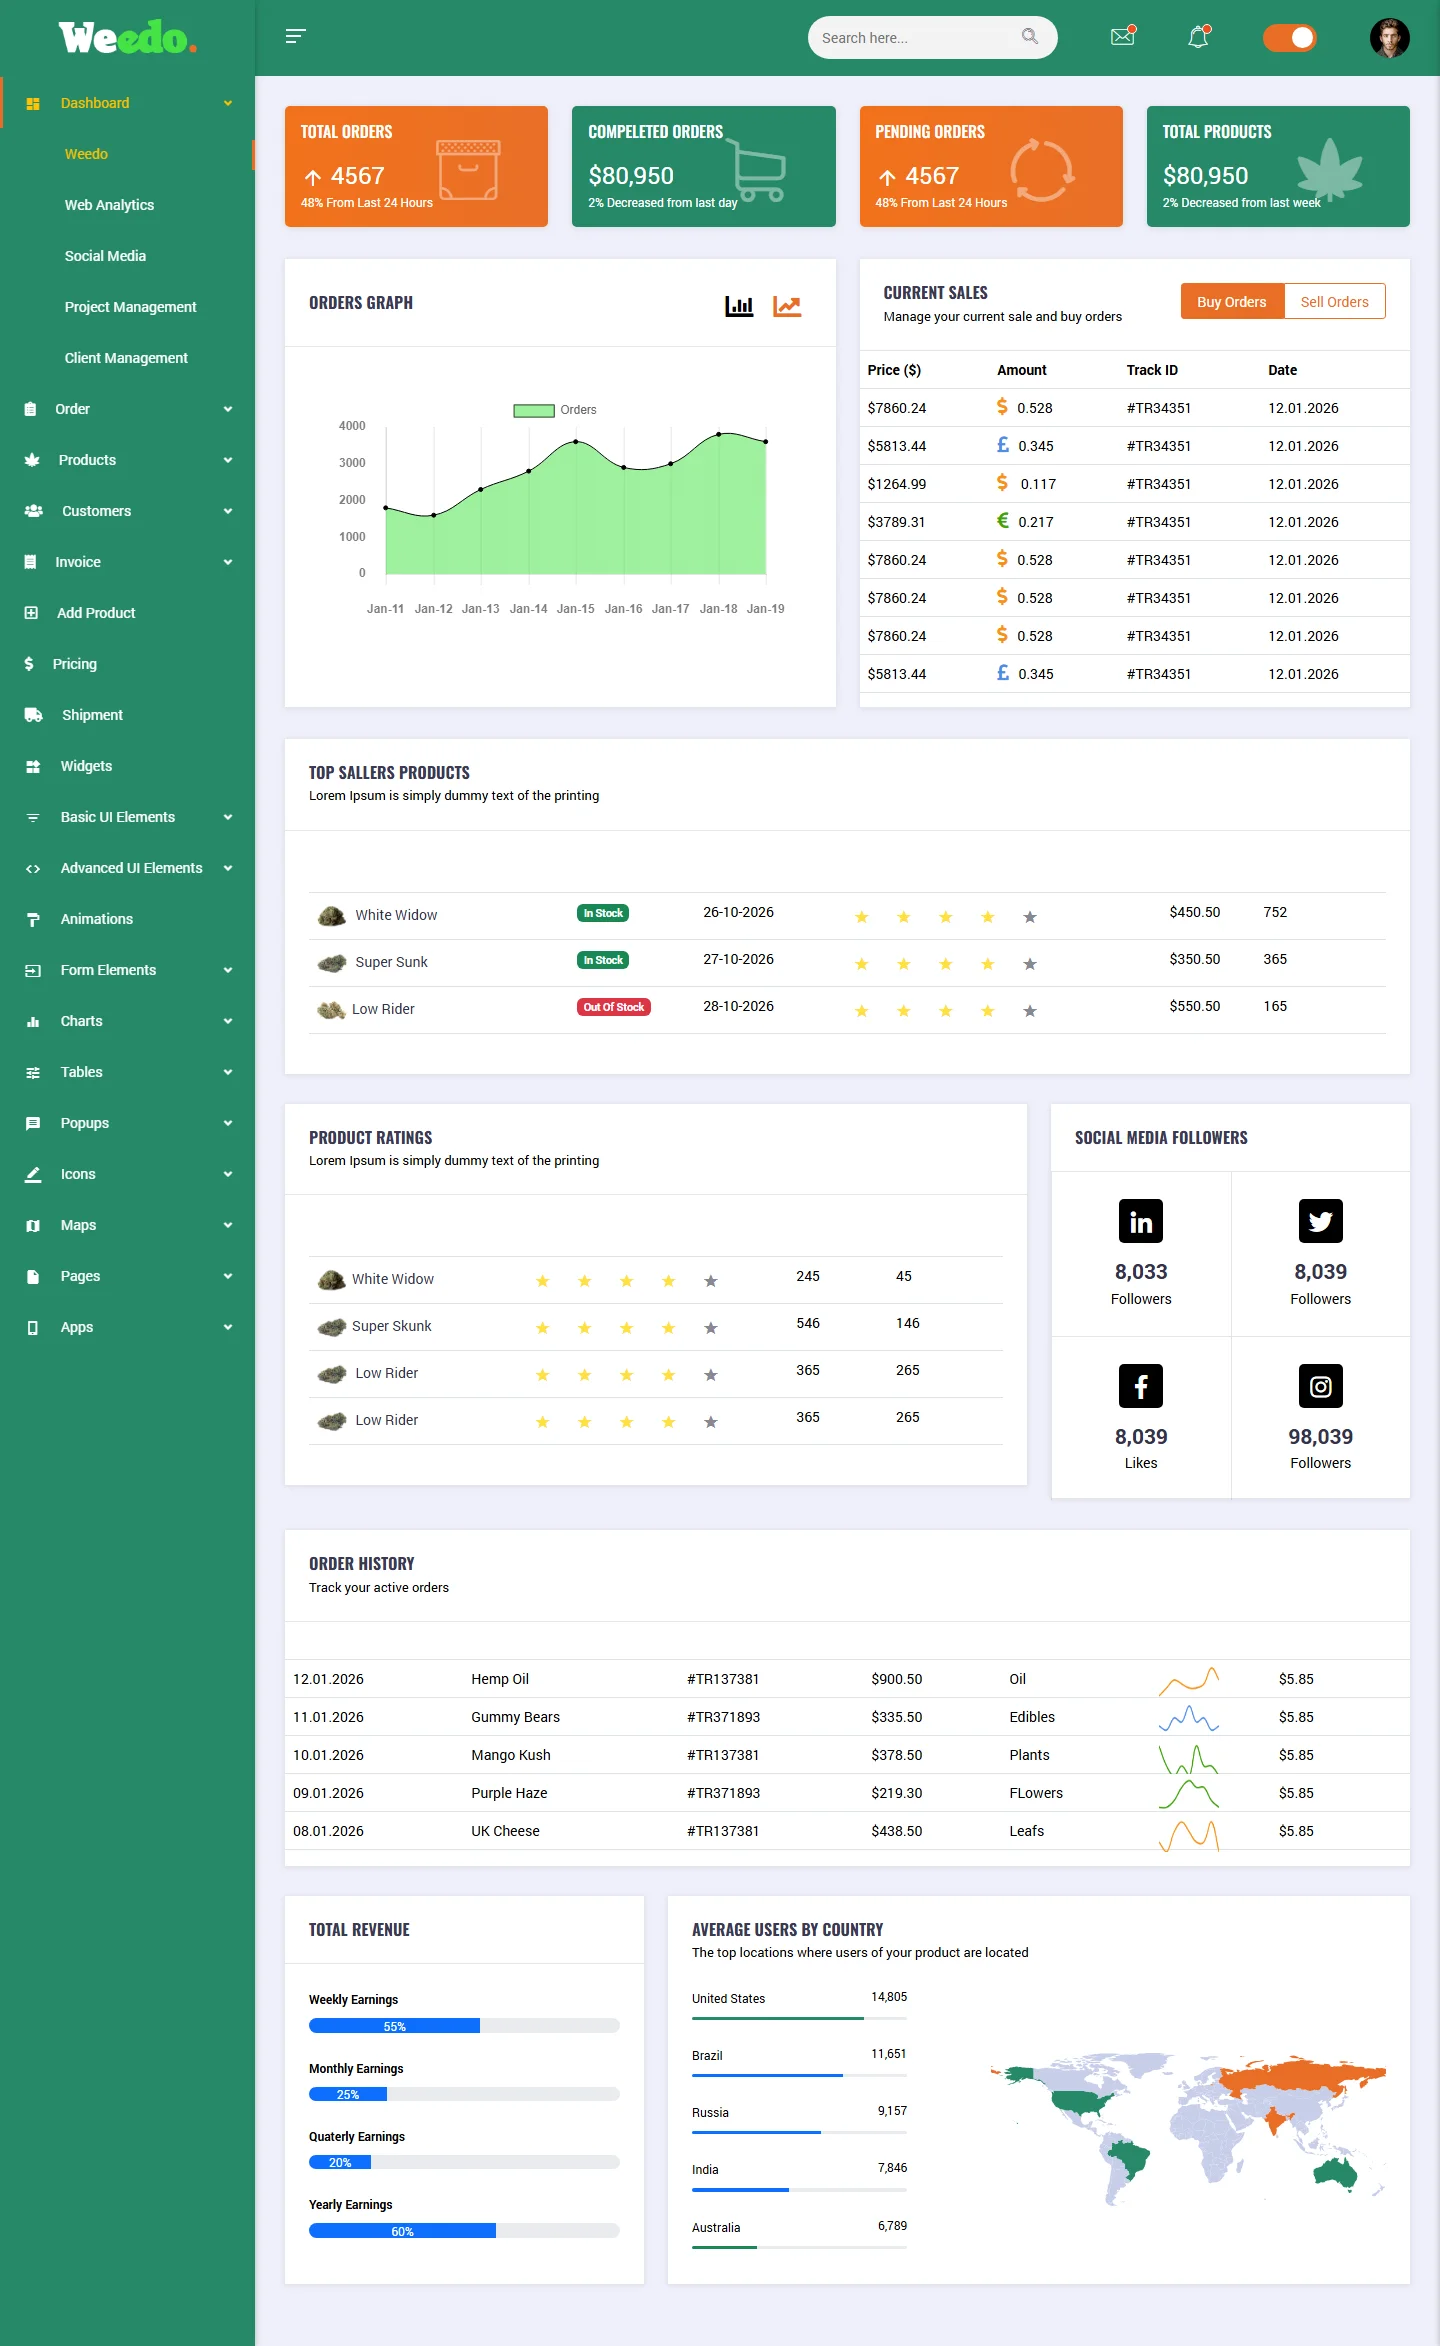
Task: Toggle the orange header switch
Action: (x=1290, y=37)
